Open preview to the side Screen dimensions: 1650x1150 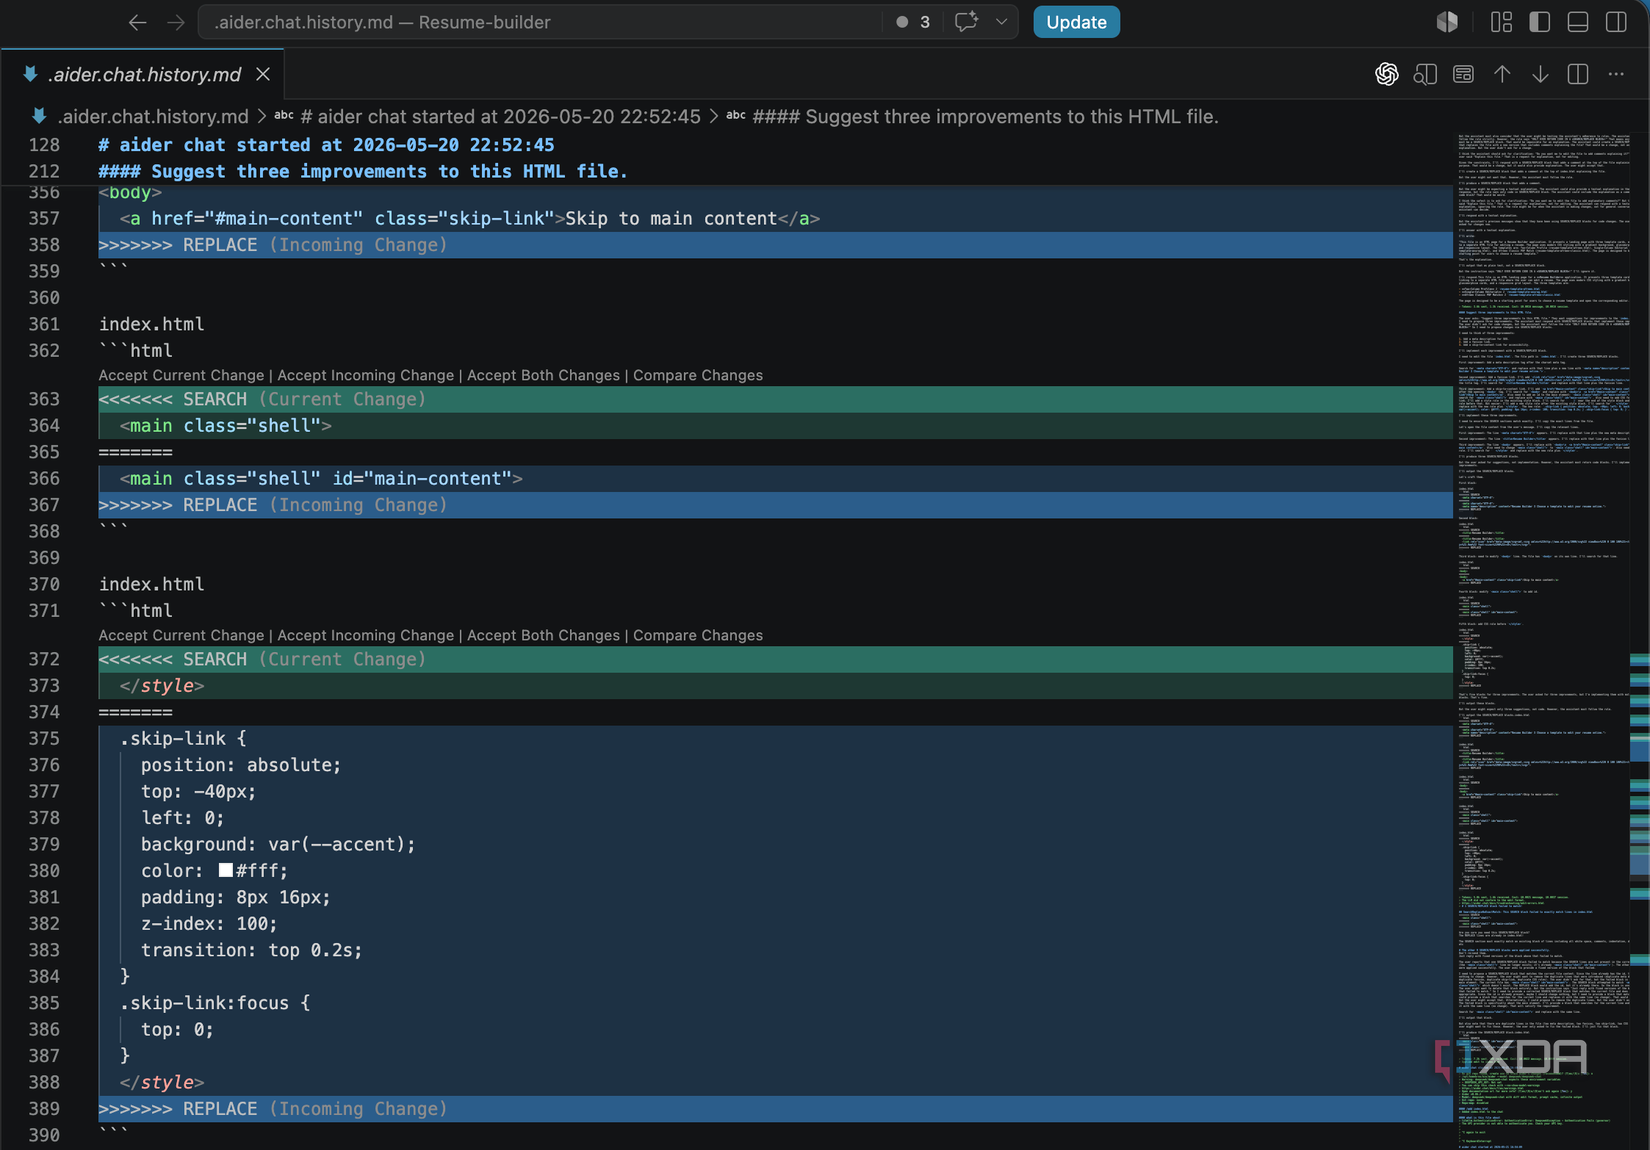[1425, 74]
